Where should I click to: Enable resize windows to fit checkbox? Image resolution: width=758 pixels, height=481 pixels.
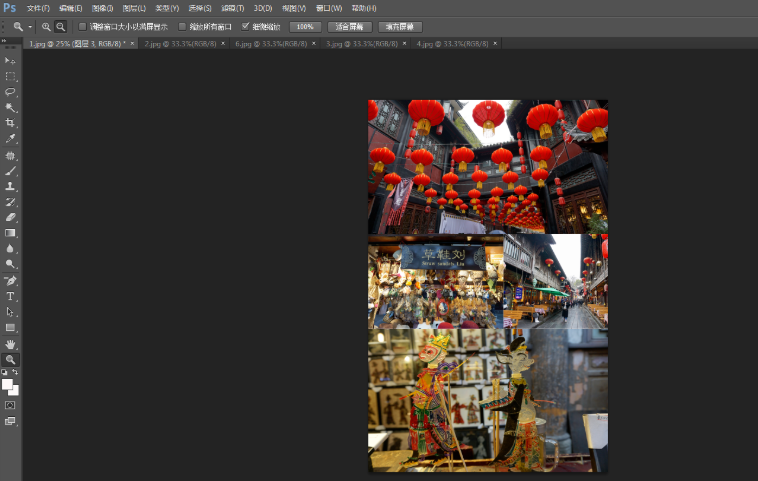click(x=83, y=27)
